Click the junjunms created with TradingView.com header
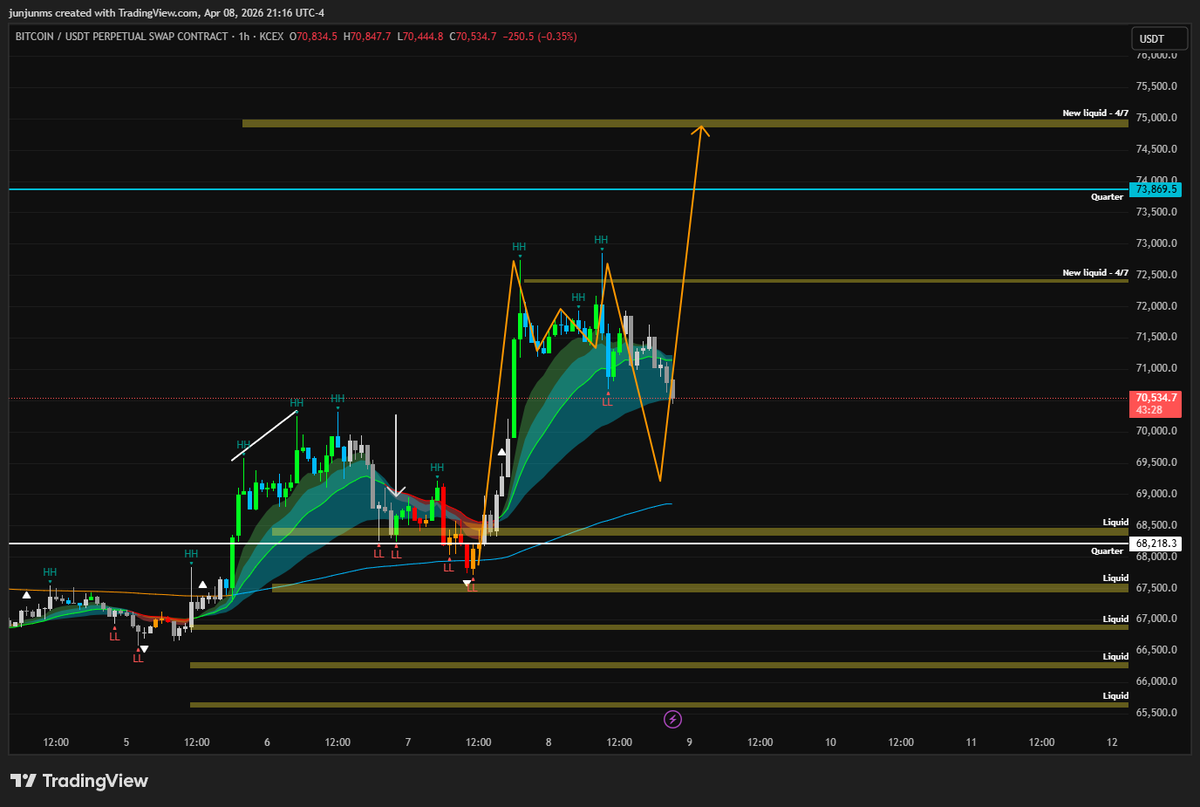Image resolution: width=1200 pixels, height=807 pixels. 167,11
